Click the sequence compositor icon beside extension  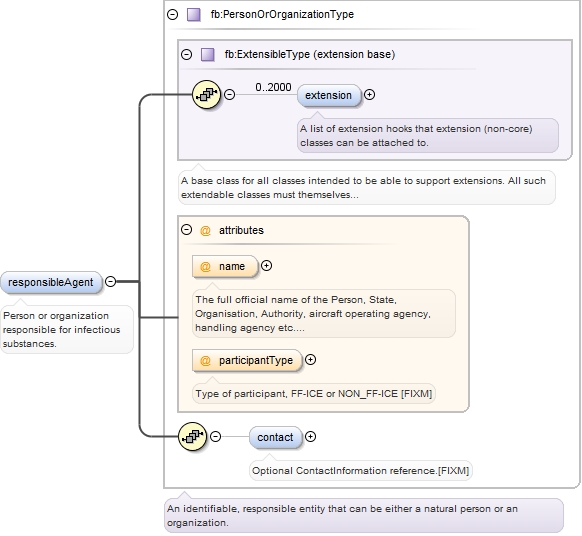tap(206, 94)
